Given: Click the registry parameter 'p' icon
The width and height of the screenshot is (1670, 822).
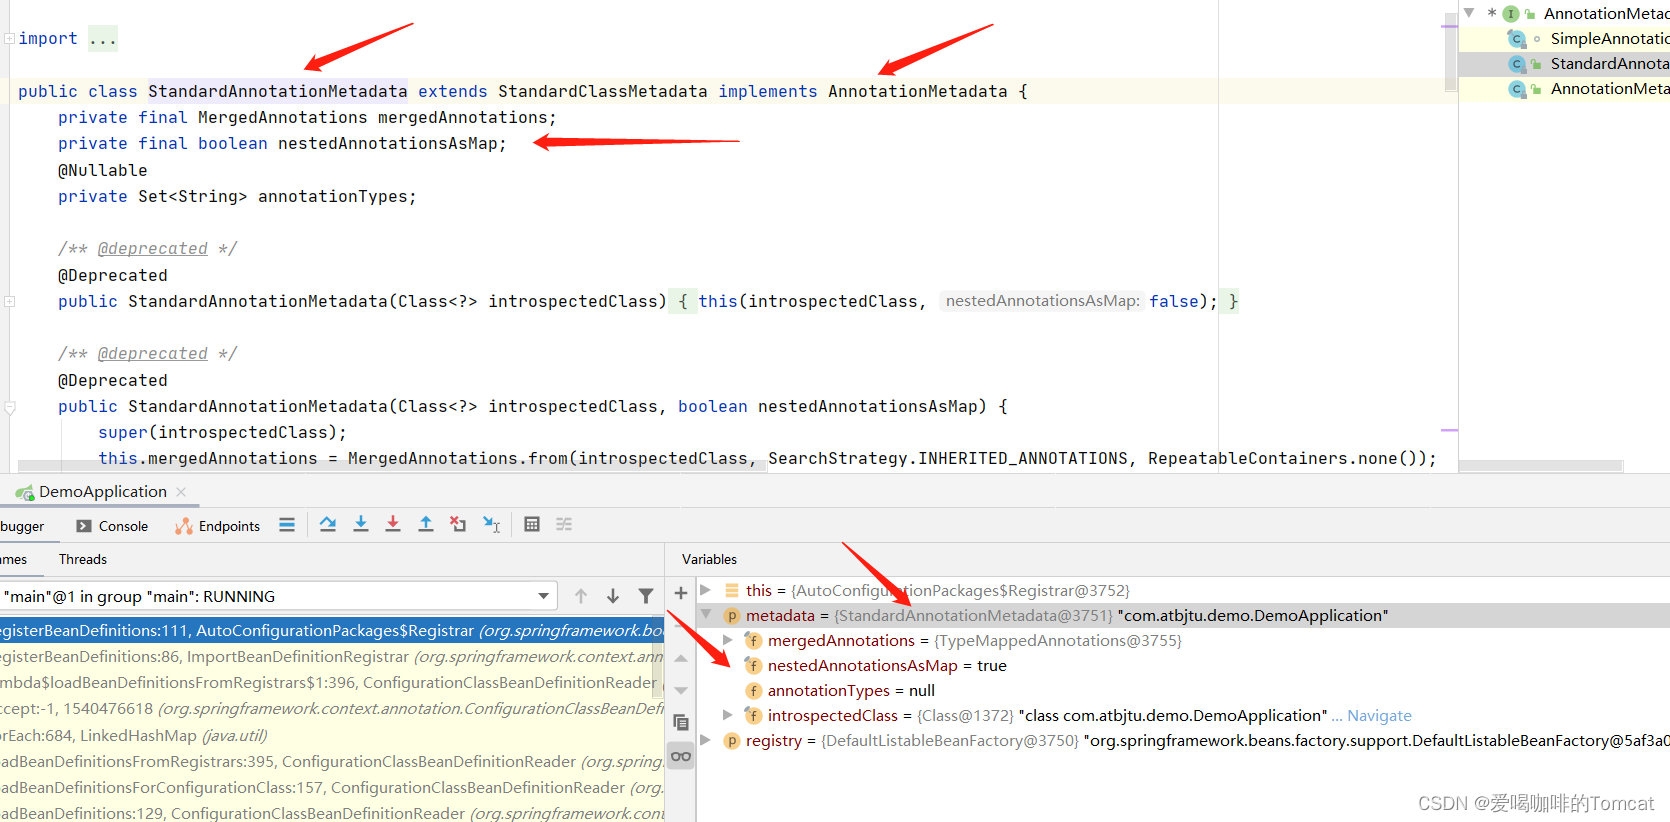Looking at the screenshot, I should (x=732, y=741).
